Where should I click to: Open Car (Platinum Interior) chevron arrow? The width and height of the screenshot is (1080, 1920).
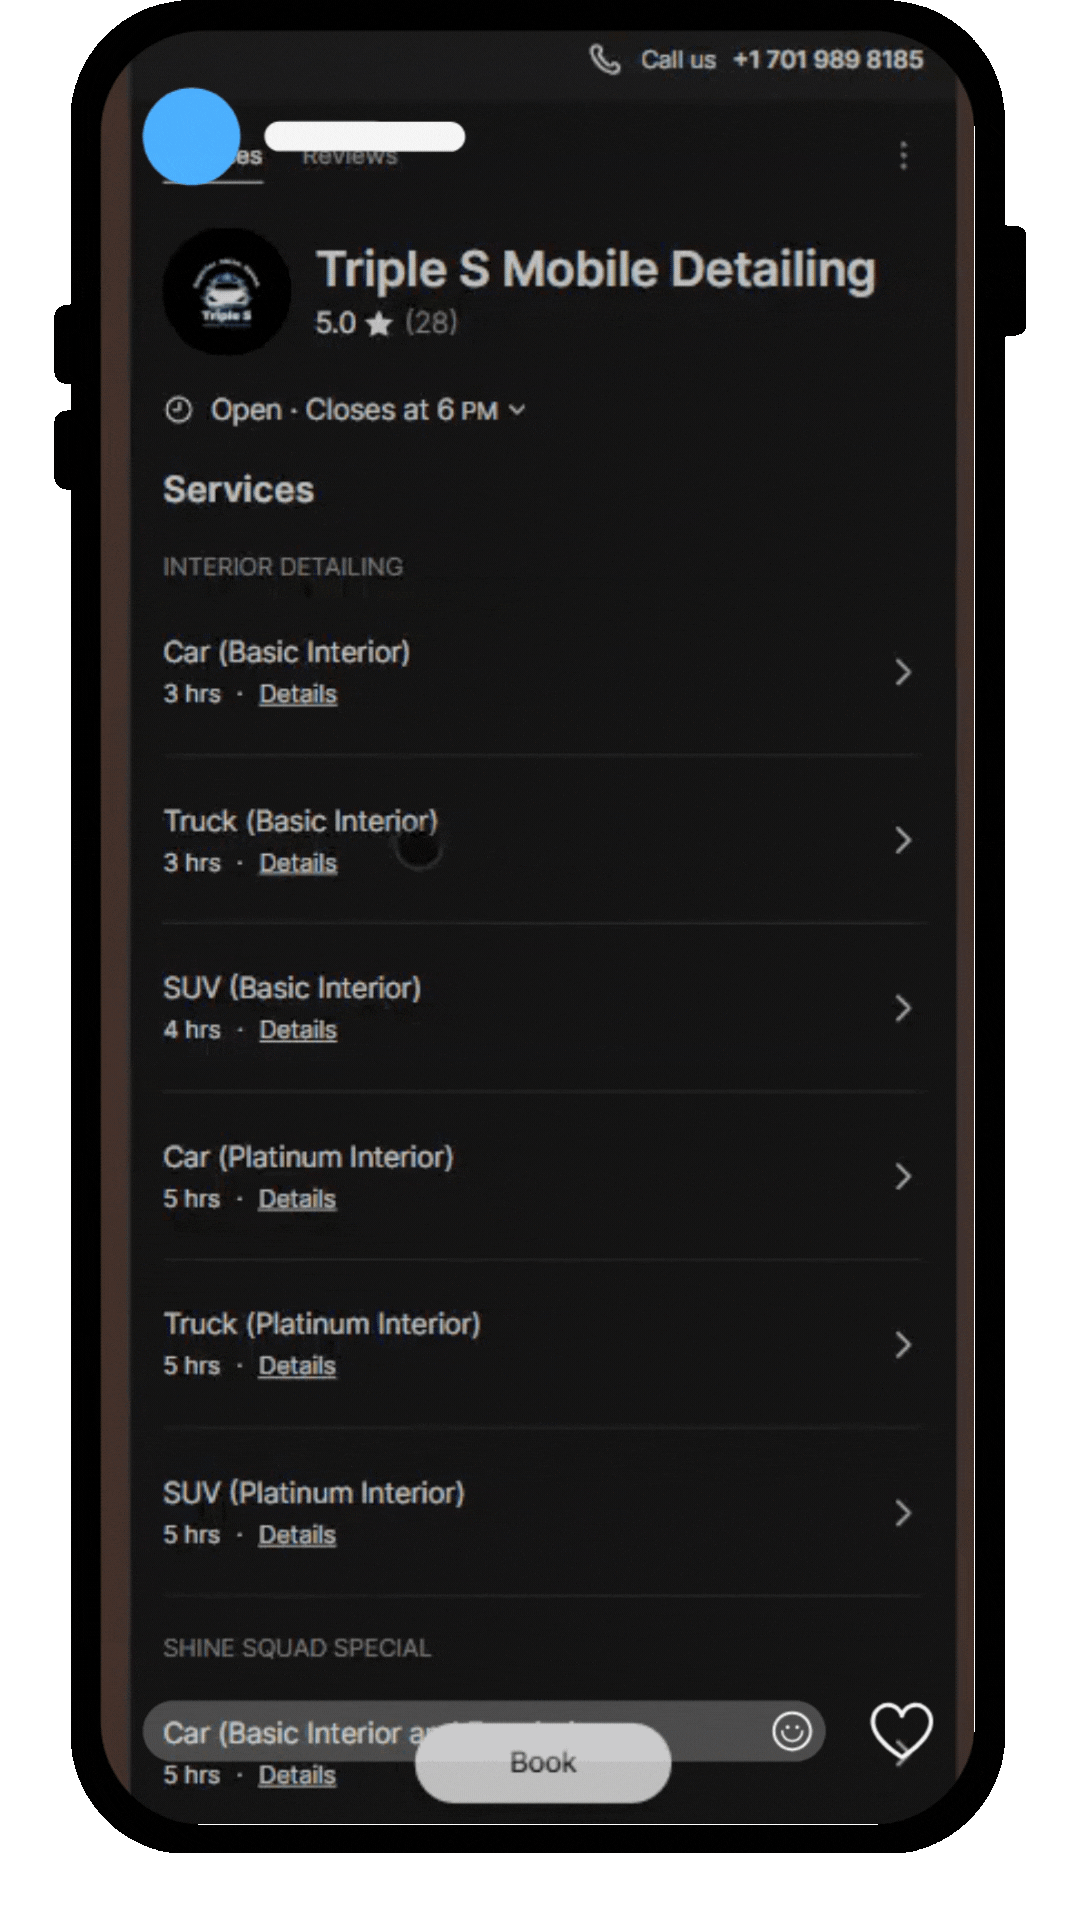coord(902,1176)
